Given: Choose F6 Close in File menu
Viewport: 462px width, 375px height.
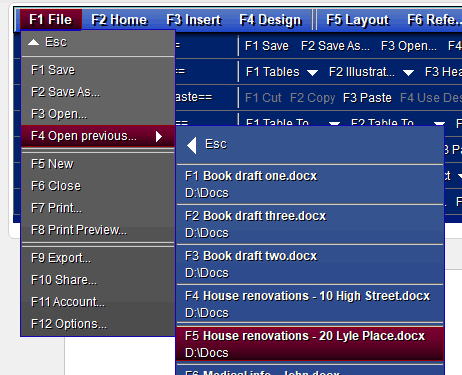Looking at the screenshot, I should pyautogui.click(x=98, y=186).
